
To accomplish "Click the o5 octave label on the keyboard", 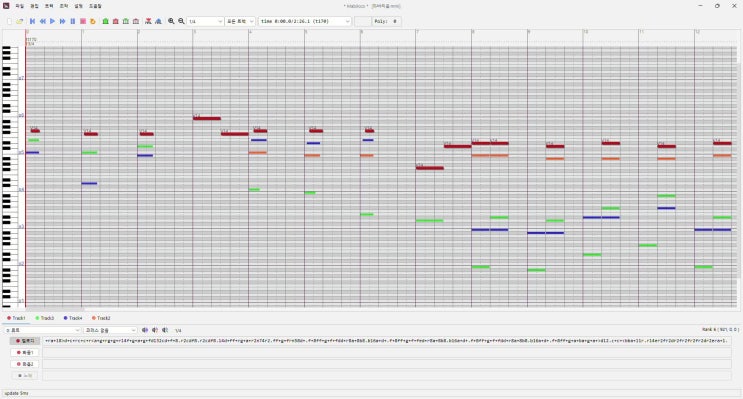I will [21, 153].
